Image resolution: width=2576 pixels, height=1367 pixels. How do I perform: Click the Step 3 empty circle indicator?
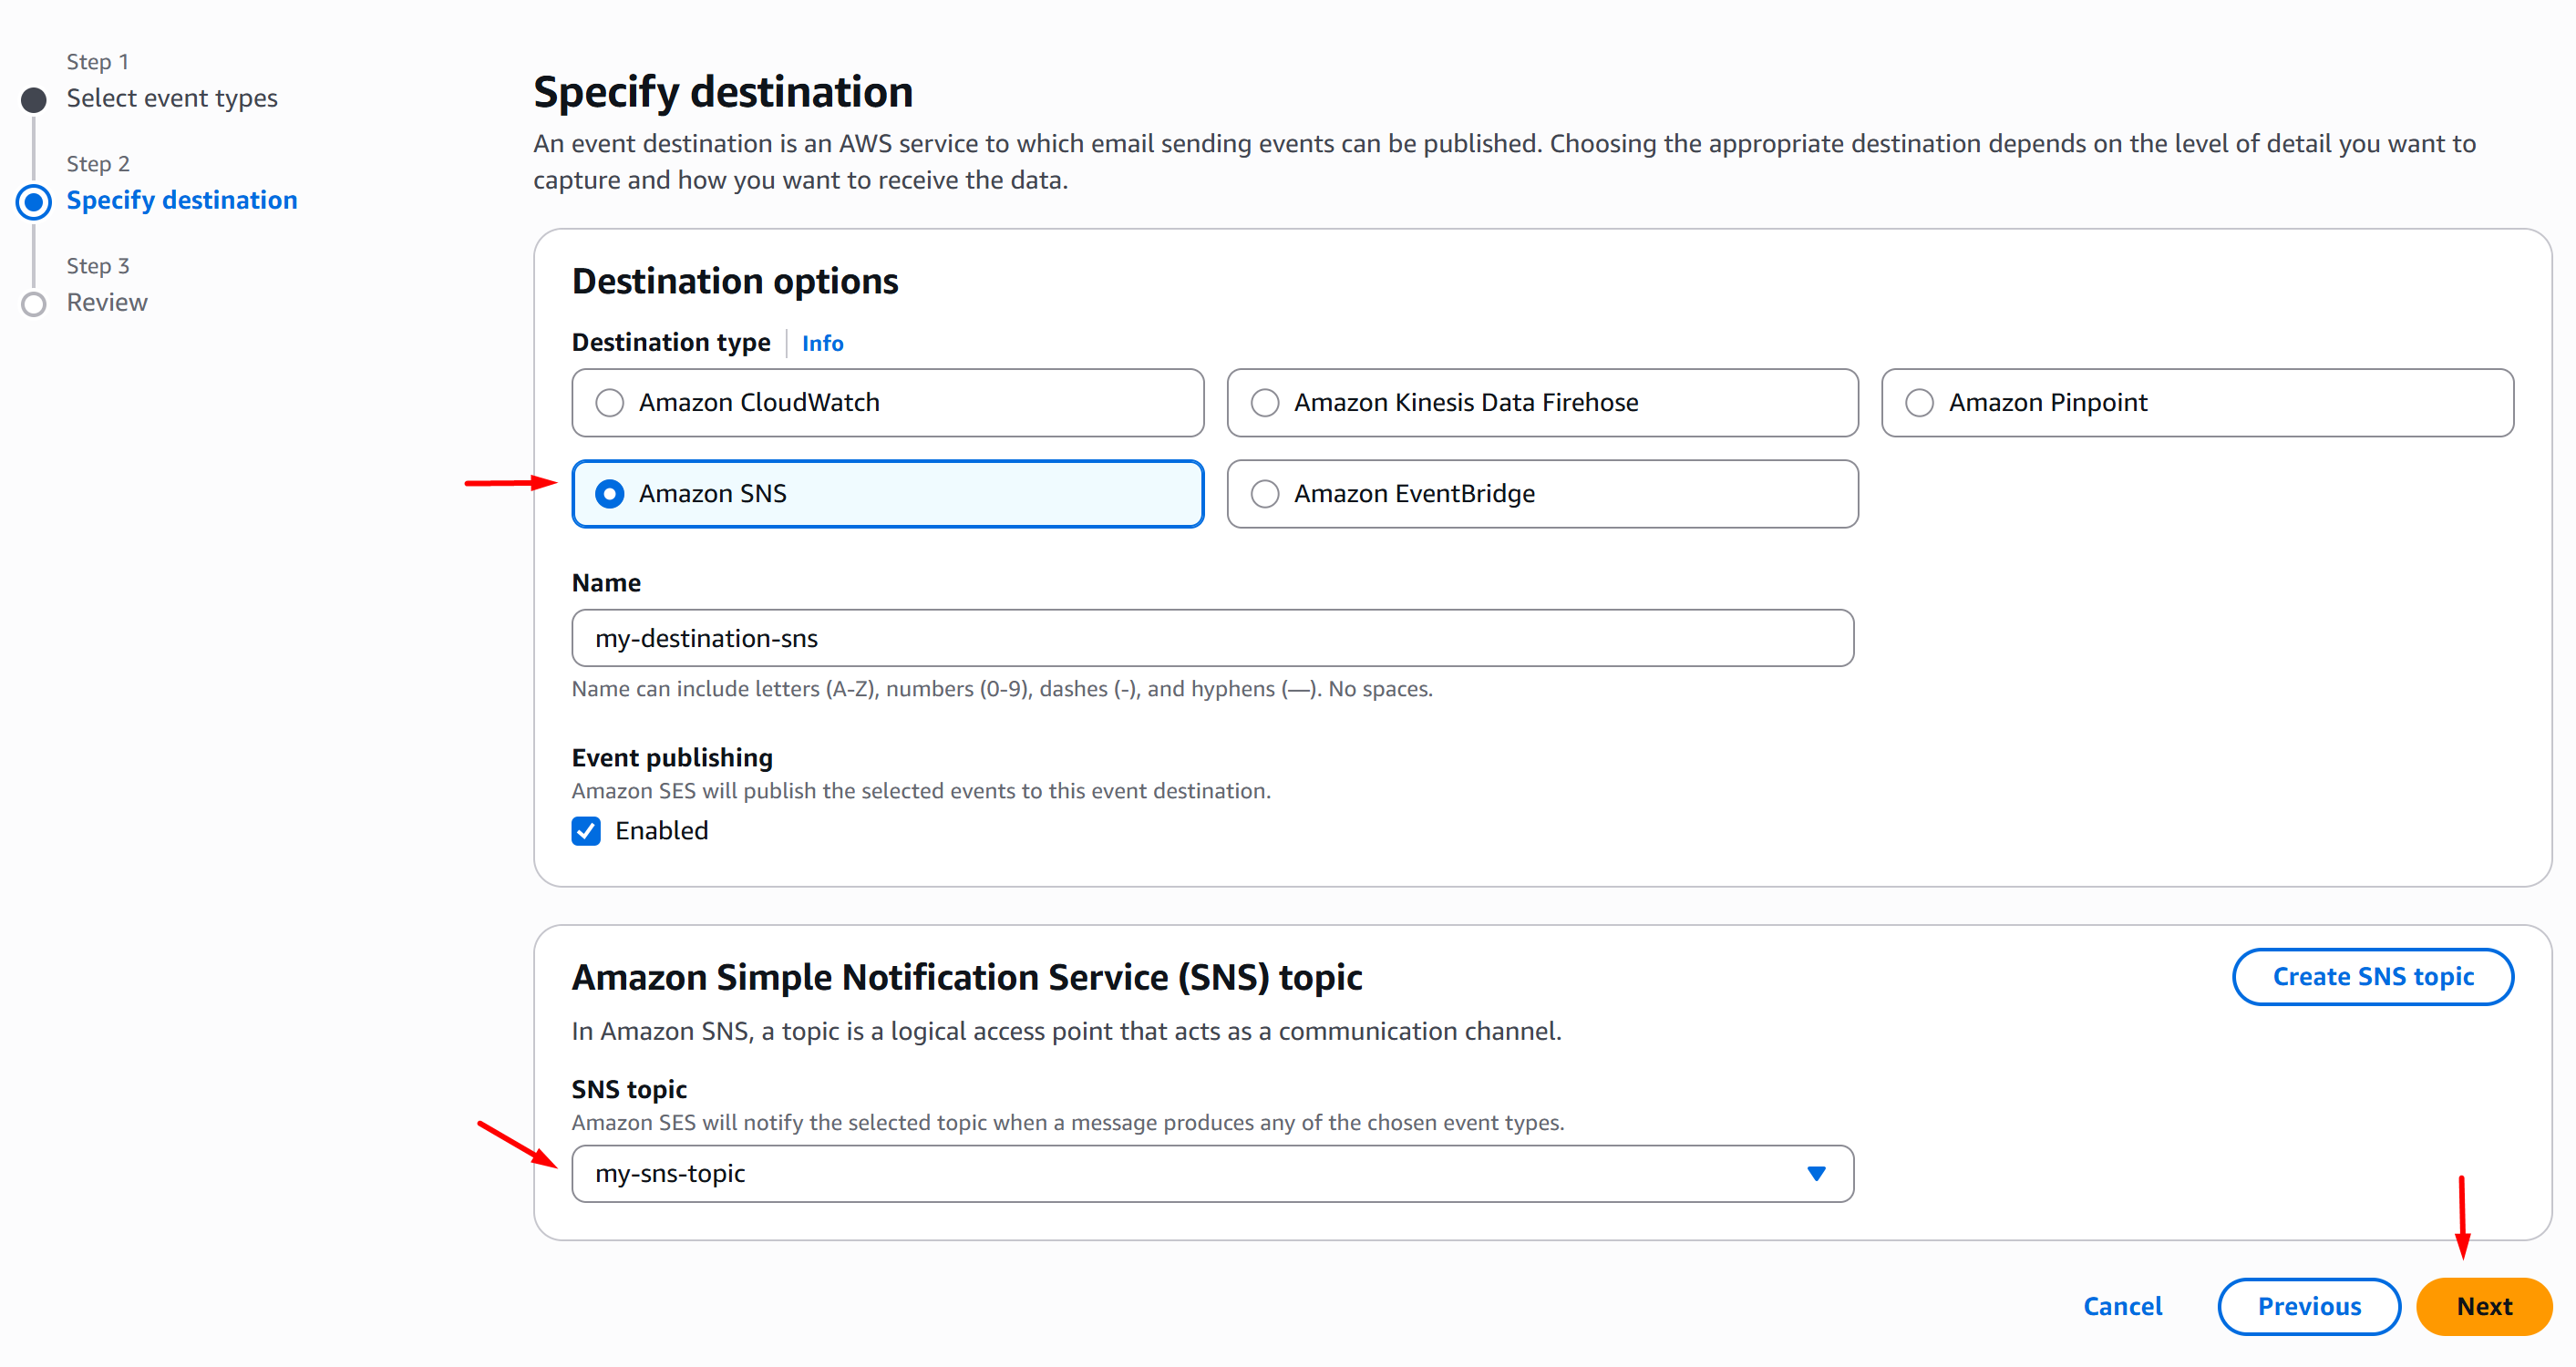click(34, 304)
